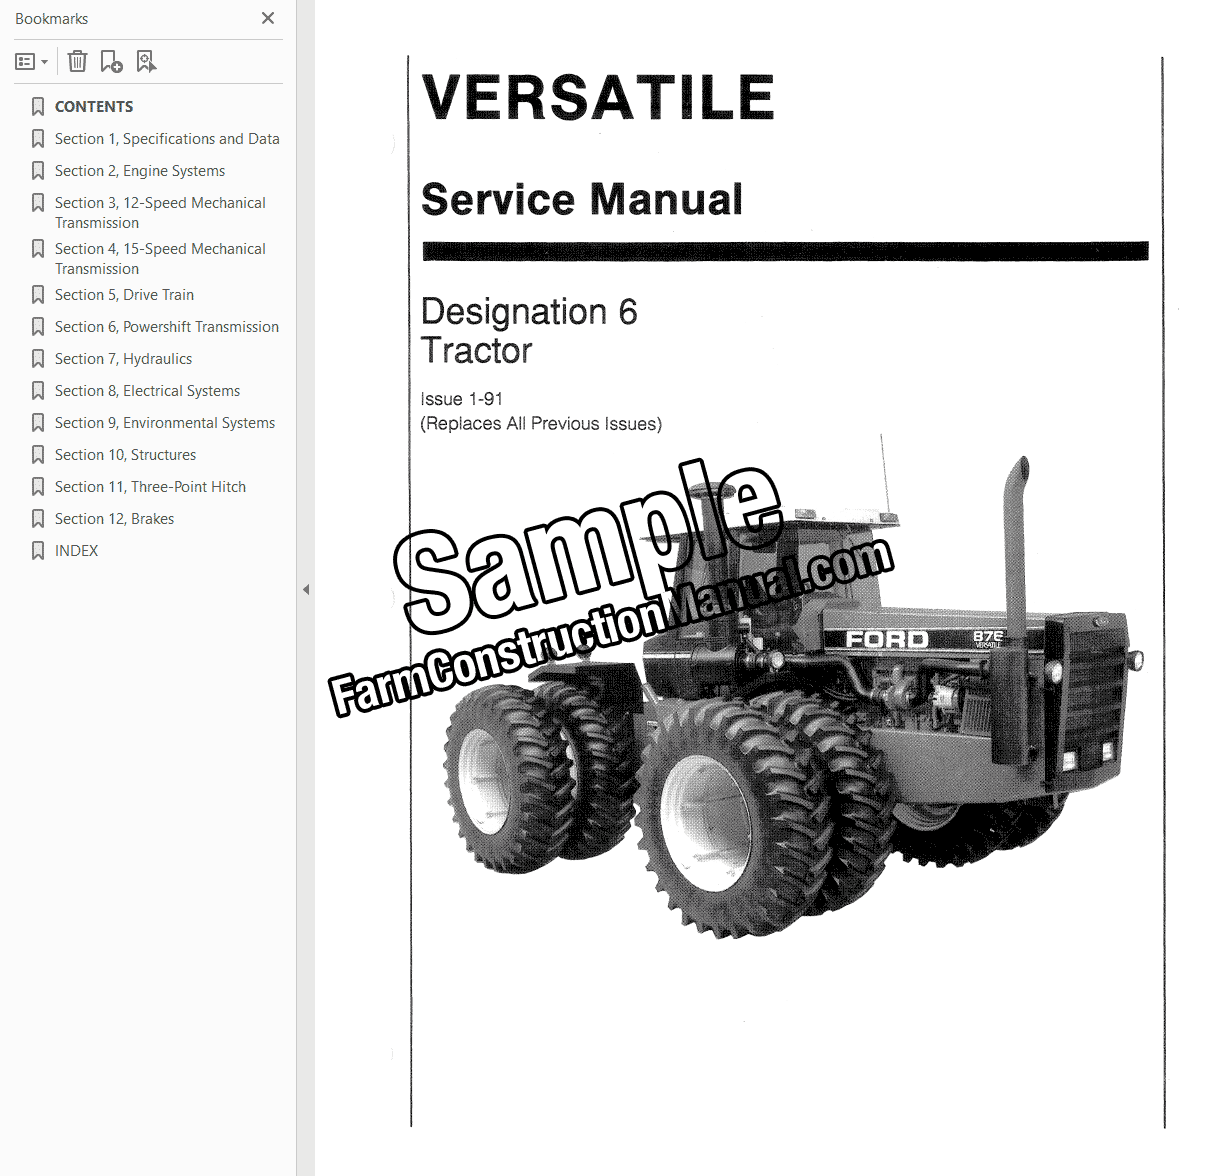The width and height of the screenshot is (1223, 1176).
Task: Open Section 12, Brakes bookmark
Action: point(114,519)
